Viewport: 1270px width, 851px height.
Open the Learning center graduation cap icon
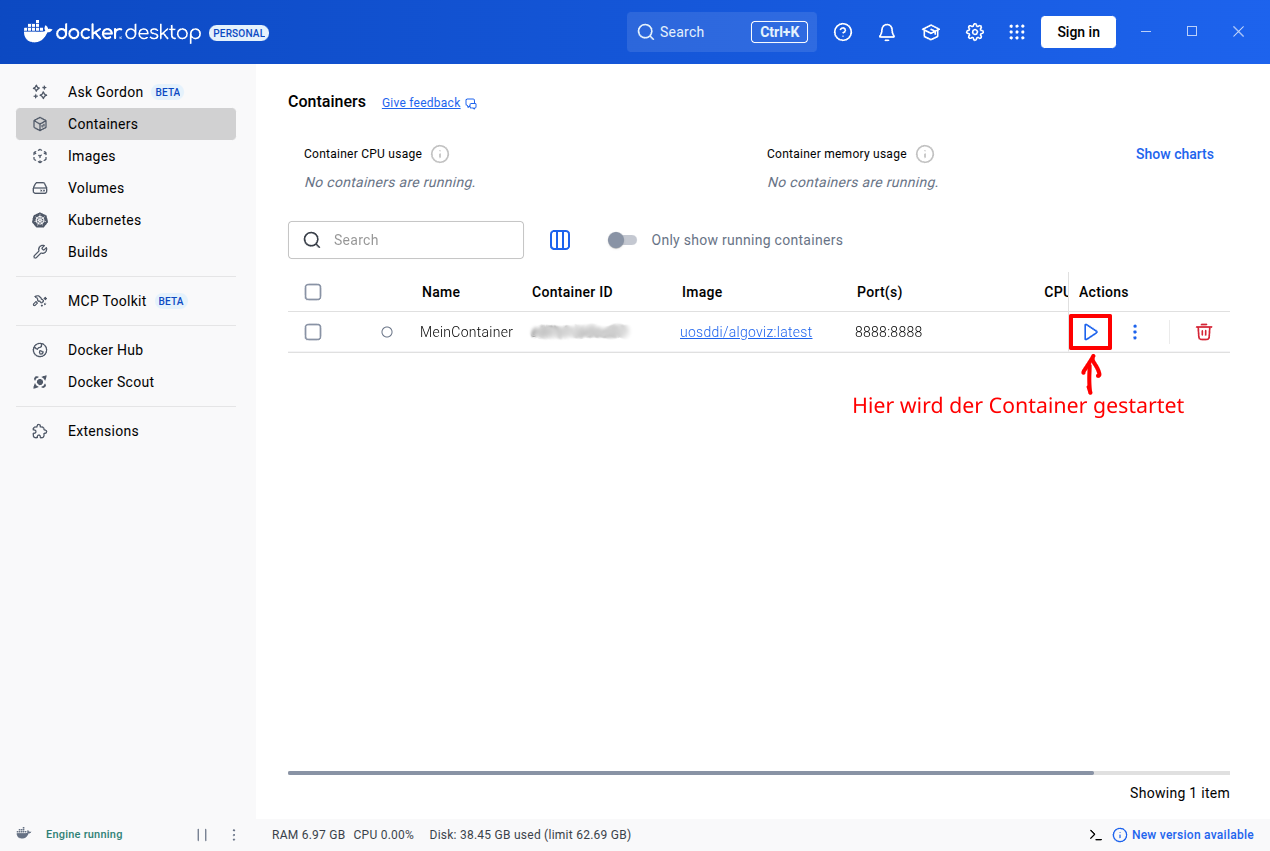(930, 32)
